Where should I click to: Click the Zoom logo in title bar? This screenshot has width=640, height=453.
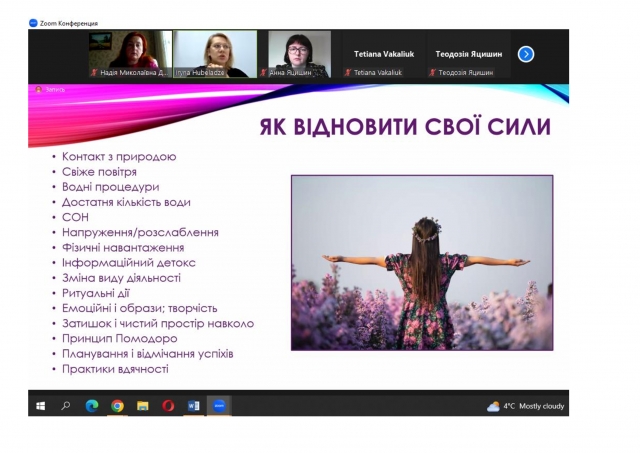pos(34,20)
